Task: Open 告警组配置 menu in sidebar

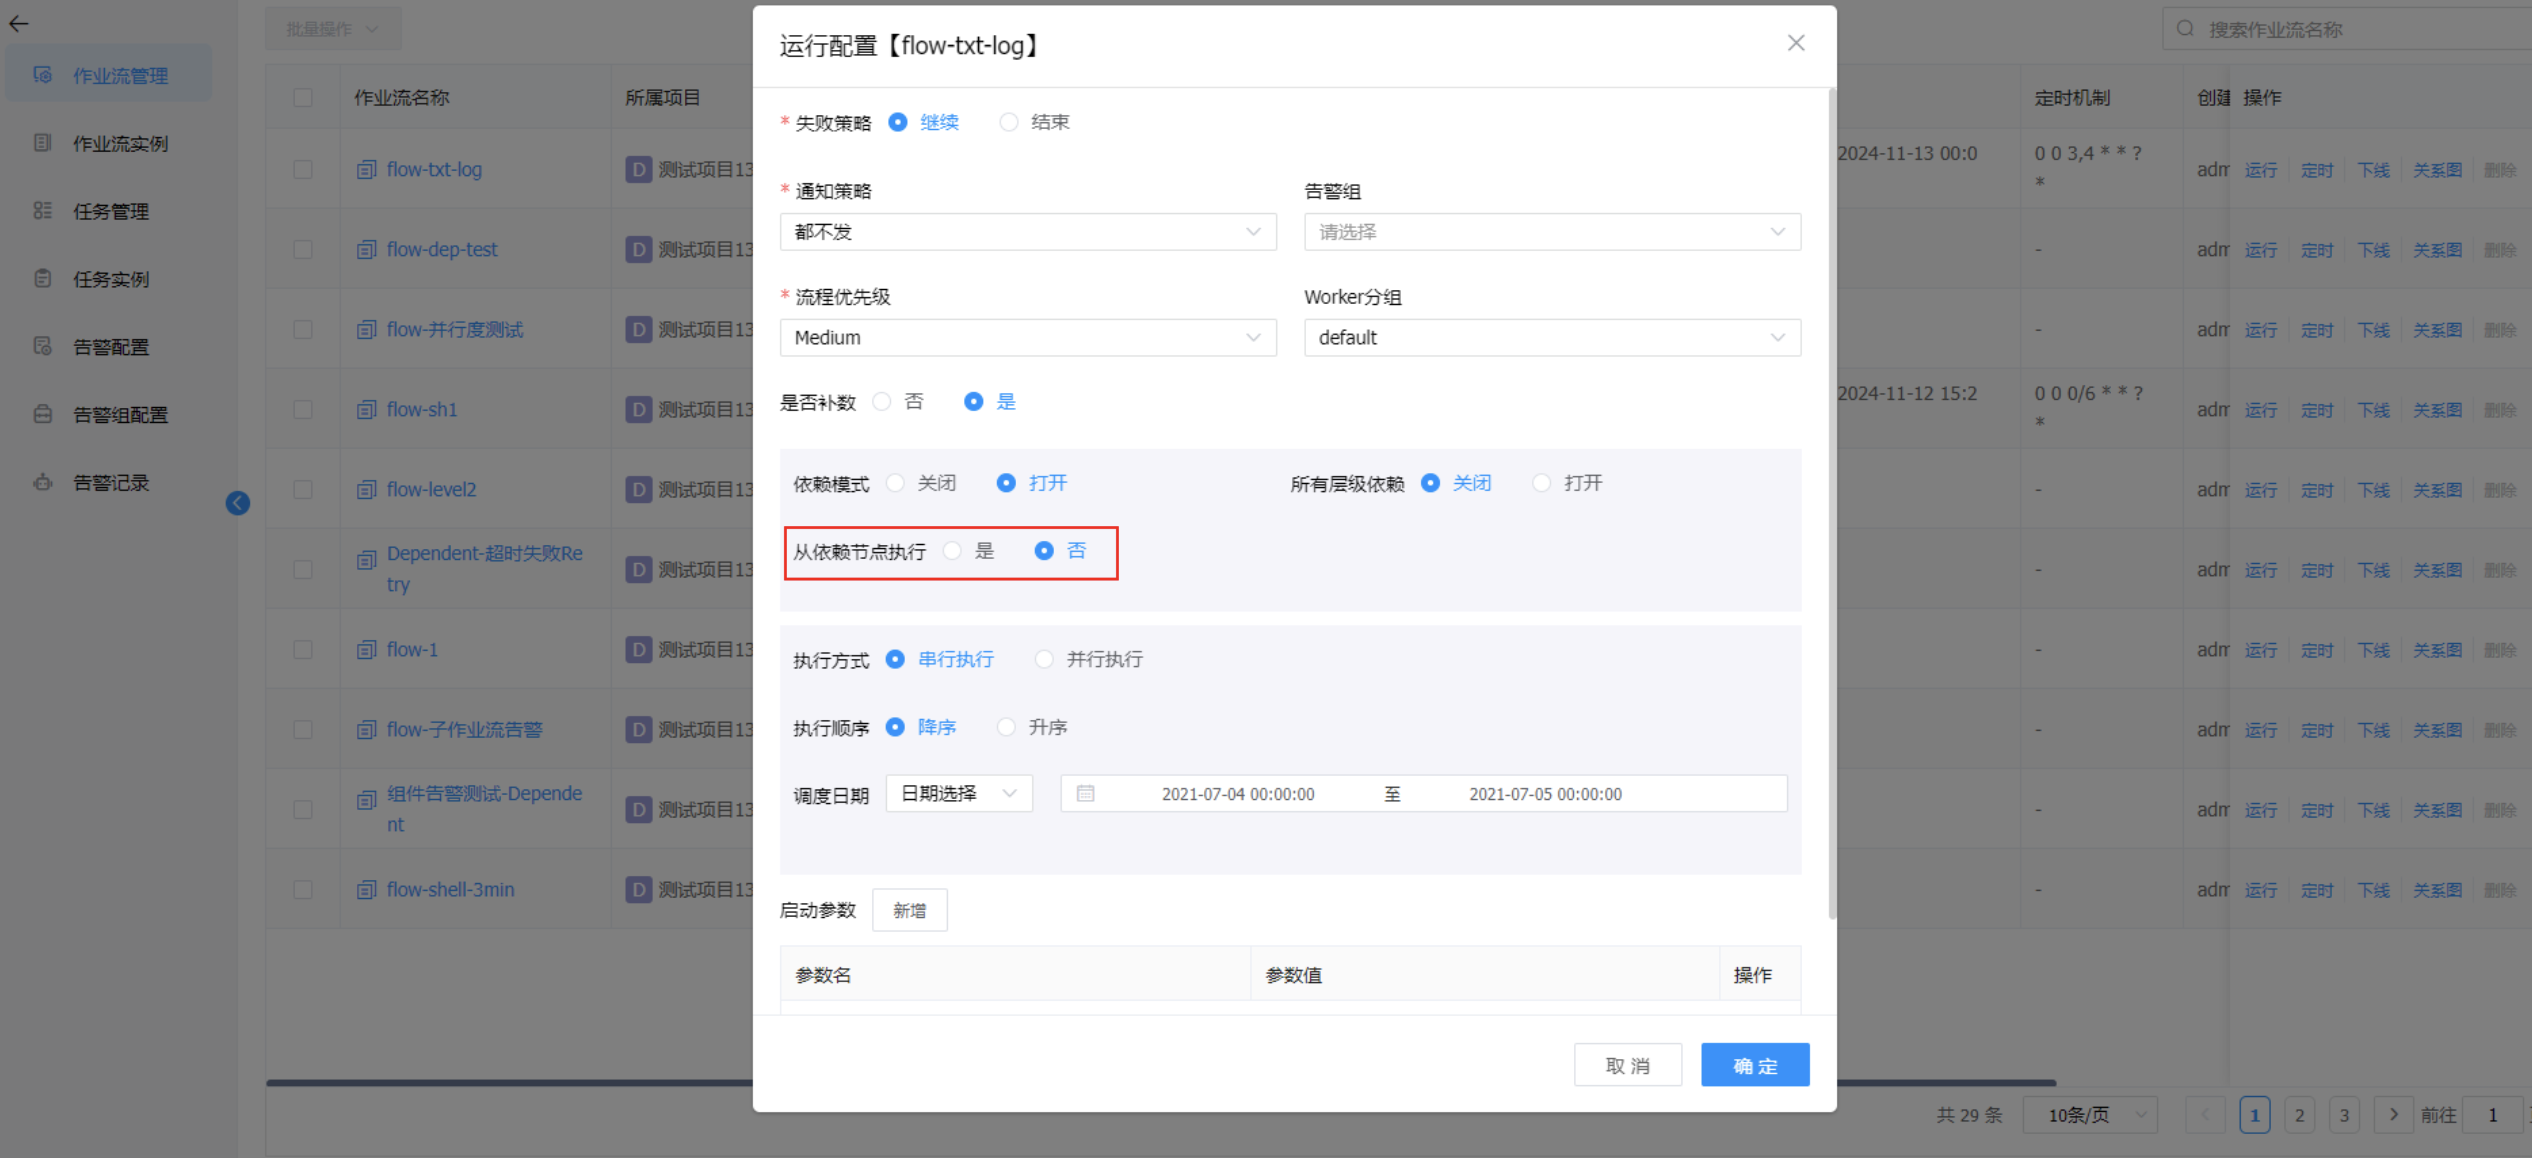Action: click(x=120, y=415)
